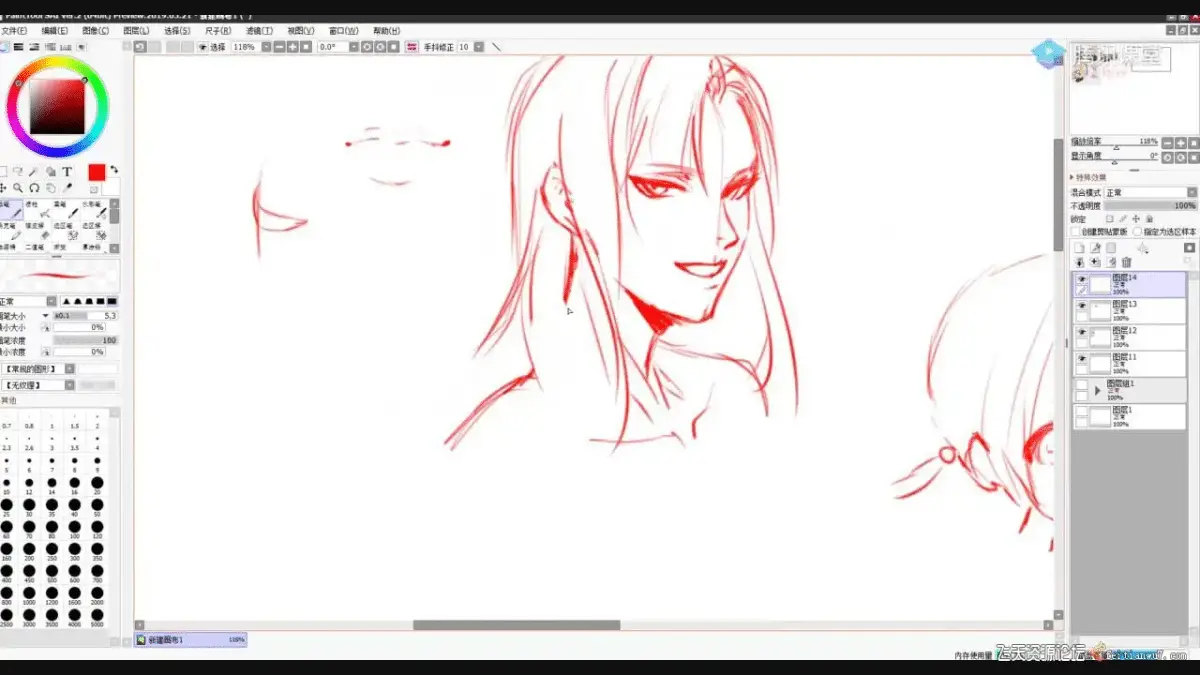Enable 指定为选区样本 checkbox
The width and height of the screenshot is (1200, 675).
pos(1138,232)
